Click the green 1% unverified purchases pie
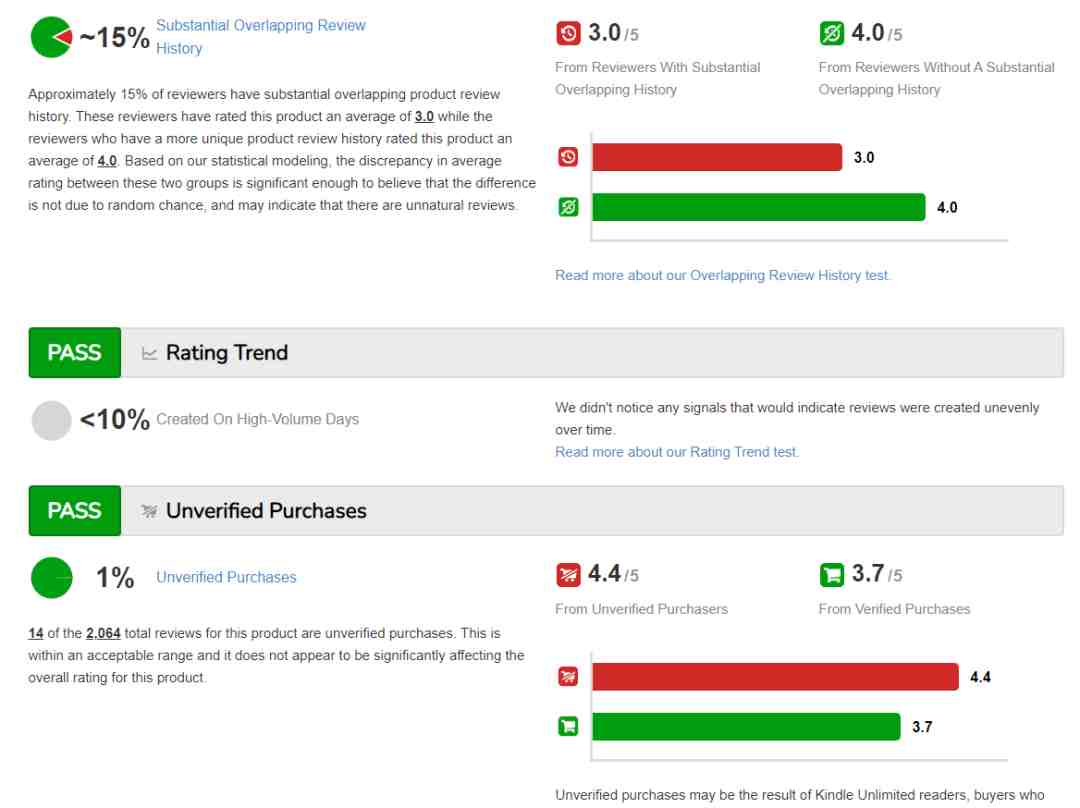This screenshot has width=1080, height=808. (x=51, y=577)
